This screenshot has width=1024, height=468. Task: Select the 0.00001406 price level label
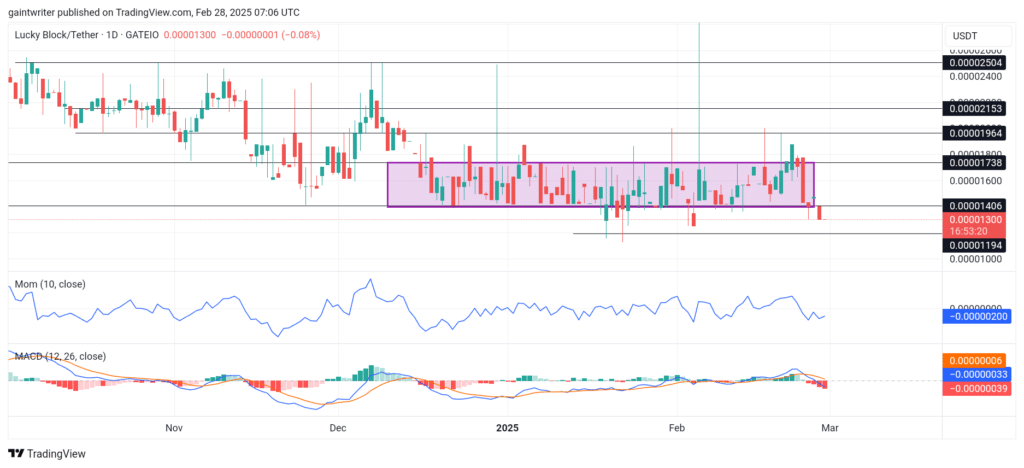(x=974, y=206)
